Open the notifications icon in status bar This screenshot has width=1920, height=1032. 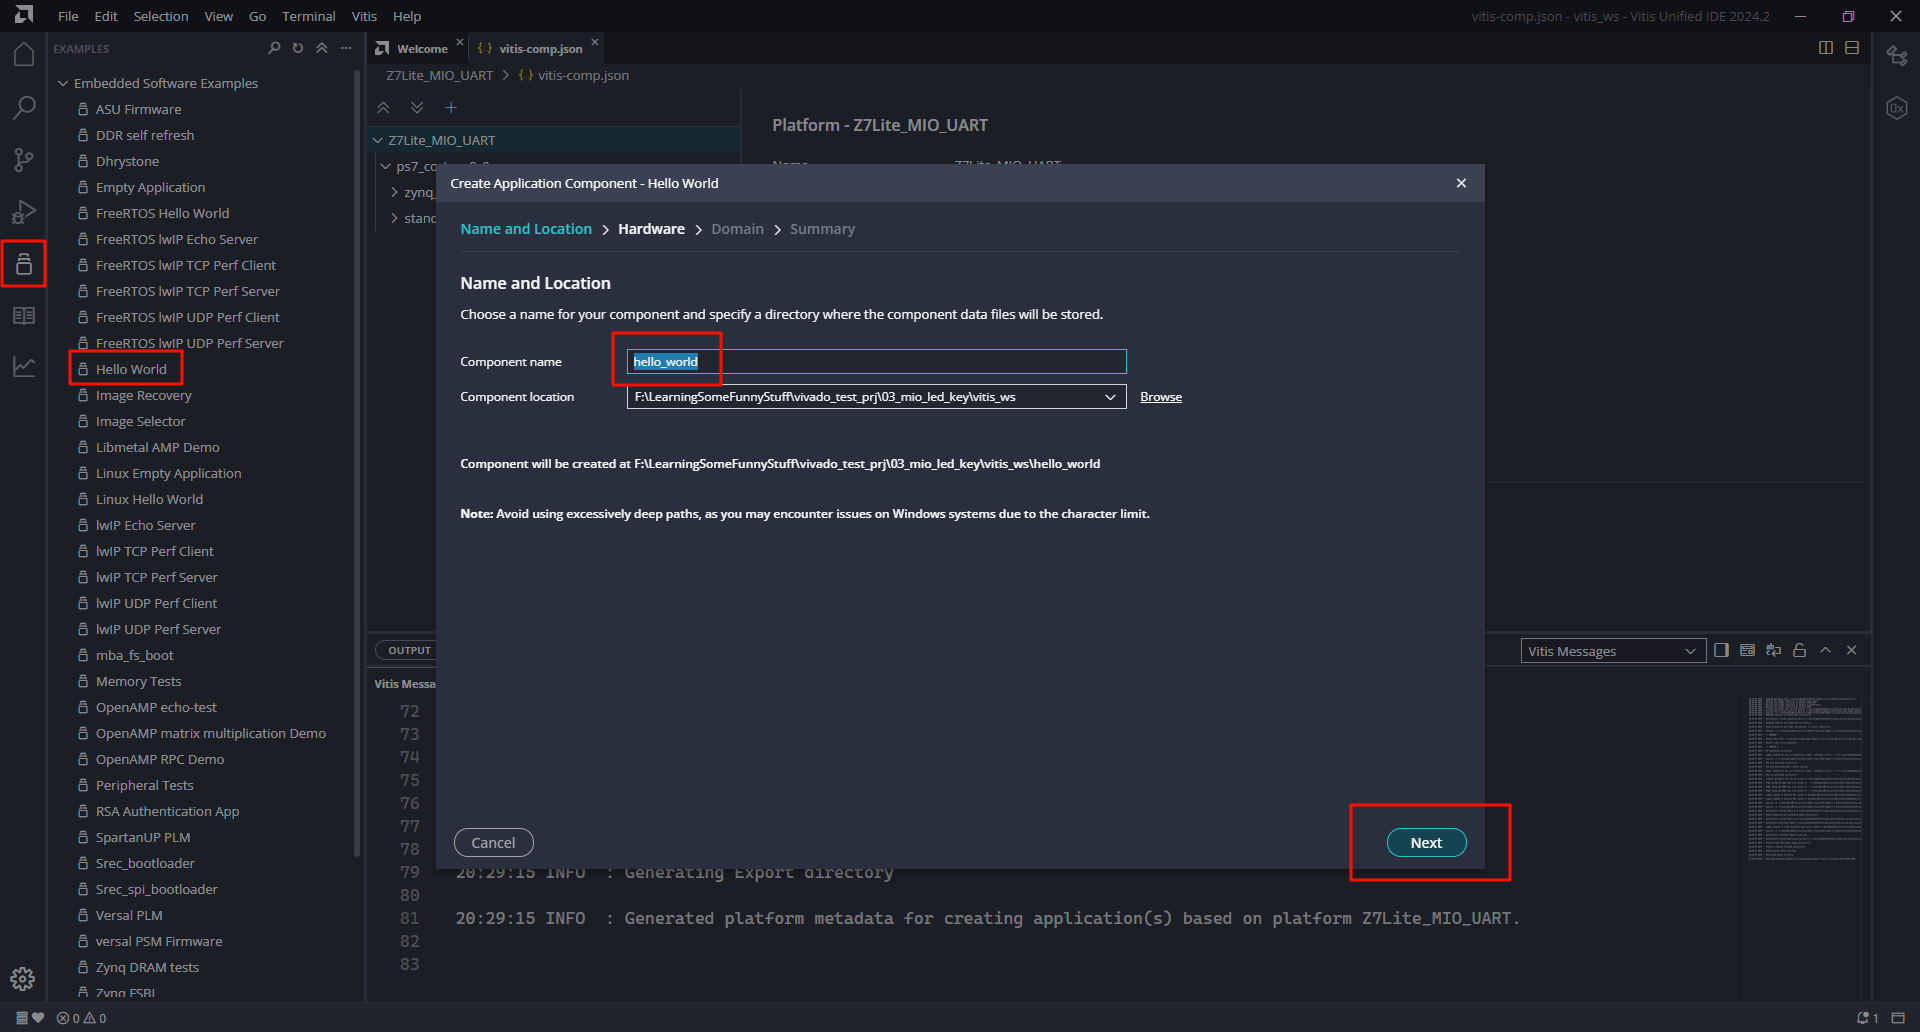(x=1867, y=1018)
